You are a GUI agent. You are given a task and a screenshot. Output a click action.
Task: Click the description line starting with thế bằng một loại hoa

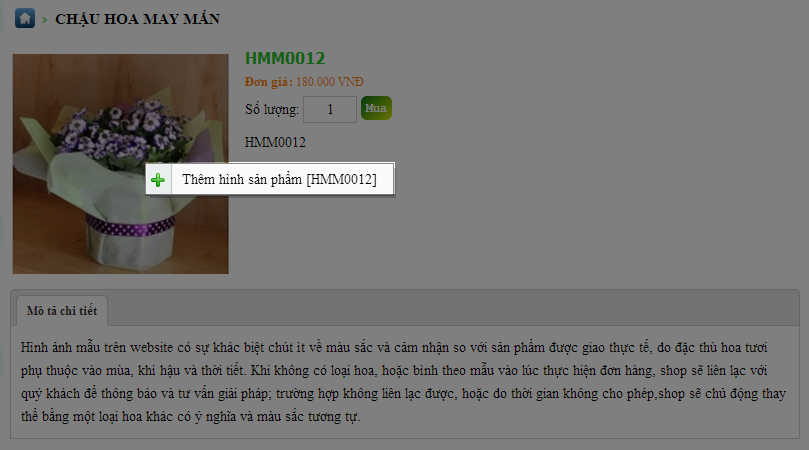click(190, 416)
